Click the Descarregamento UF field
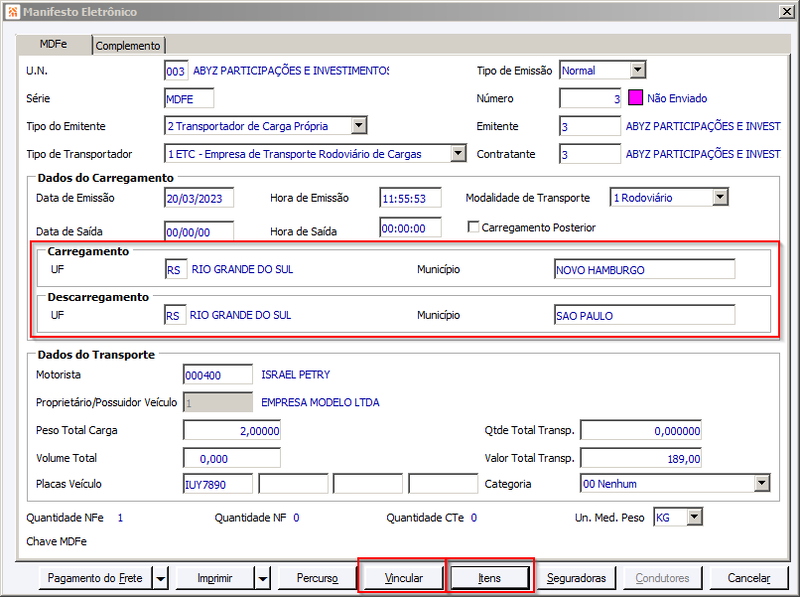The image size is (800, 597). [175, 315]
